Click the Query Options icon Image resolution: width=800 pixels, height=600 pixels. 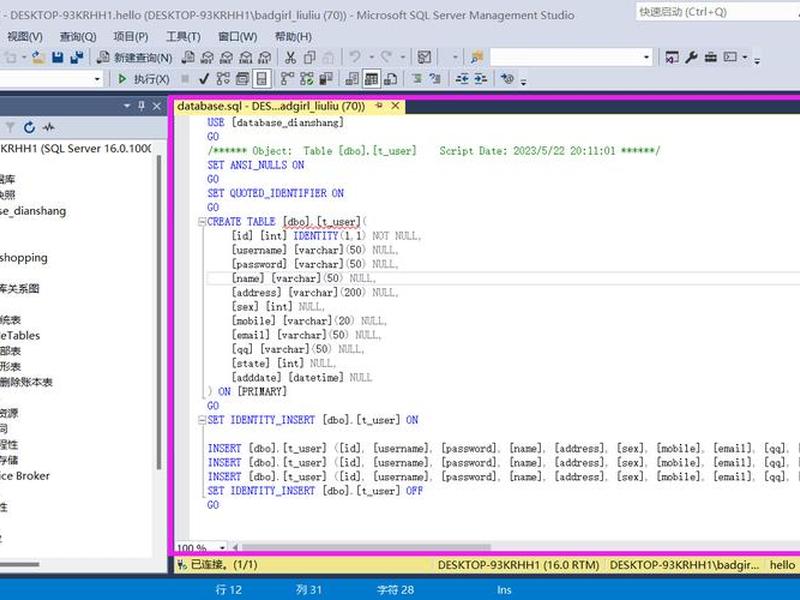pyautogui.click(x=242, y=79)
